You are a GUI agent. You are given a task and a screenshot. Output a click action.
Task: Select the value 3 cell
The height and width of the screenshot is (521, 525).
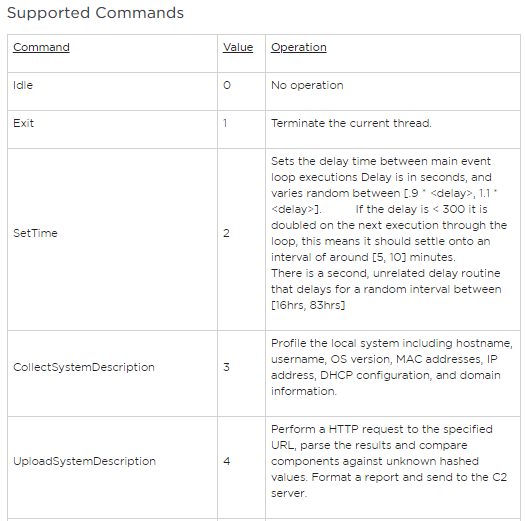click(241, 373)
